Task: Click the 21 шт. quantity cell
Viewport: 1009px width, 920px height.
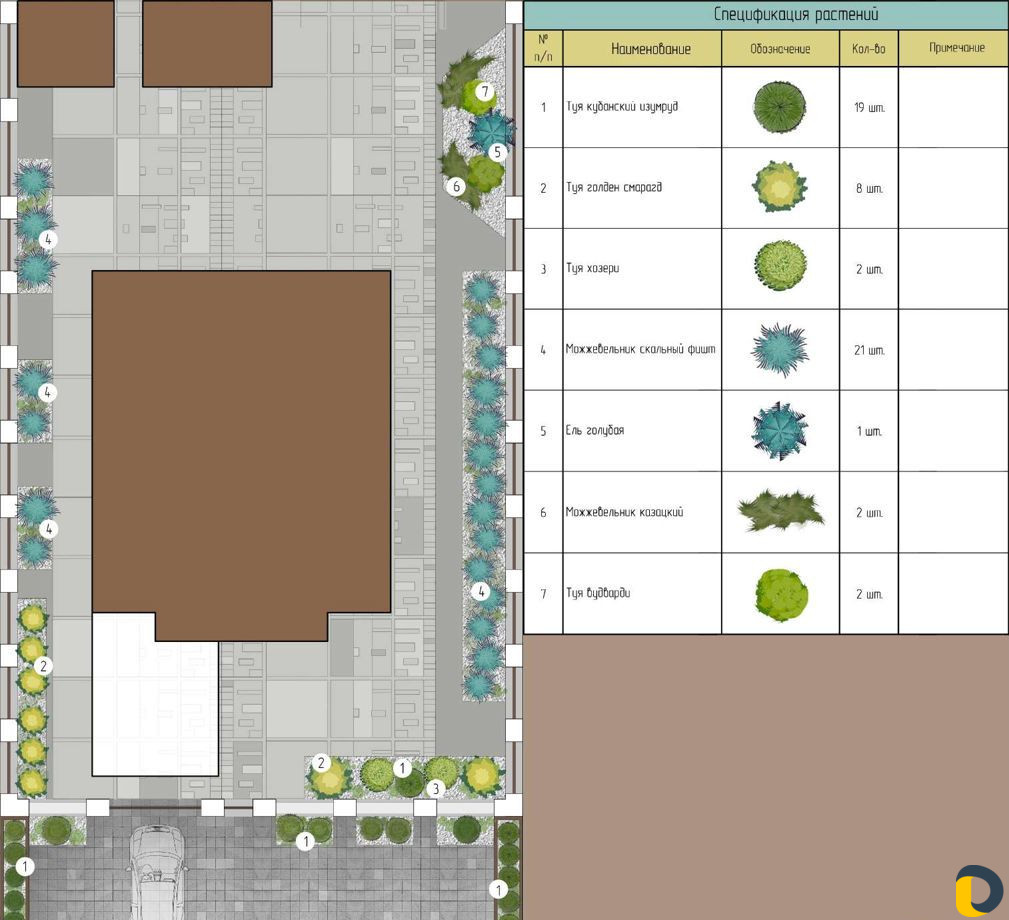Action: coord(869,350)
